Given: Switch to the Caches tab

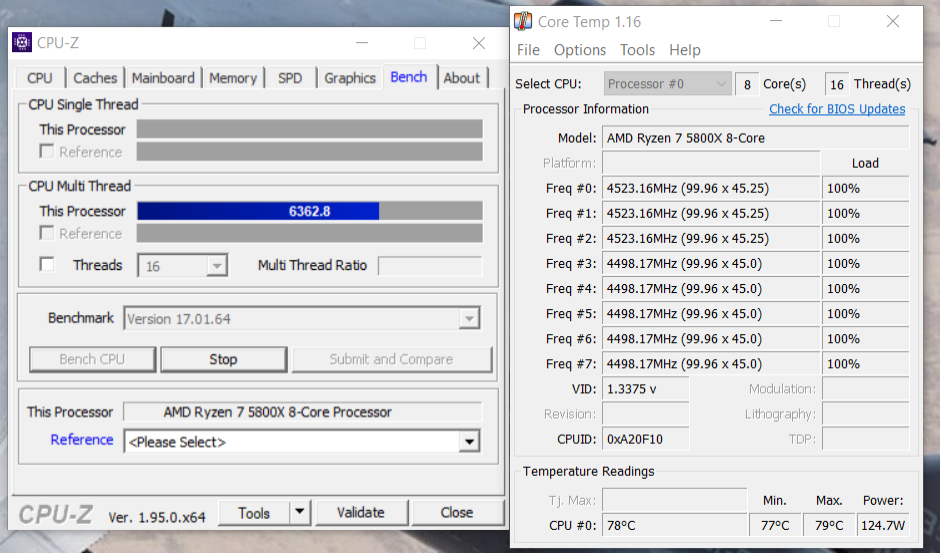Looking at the screenshot, I should (x=95, y=78).
